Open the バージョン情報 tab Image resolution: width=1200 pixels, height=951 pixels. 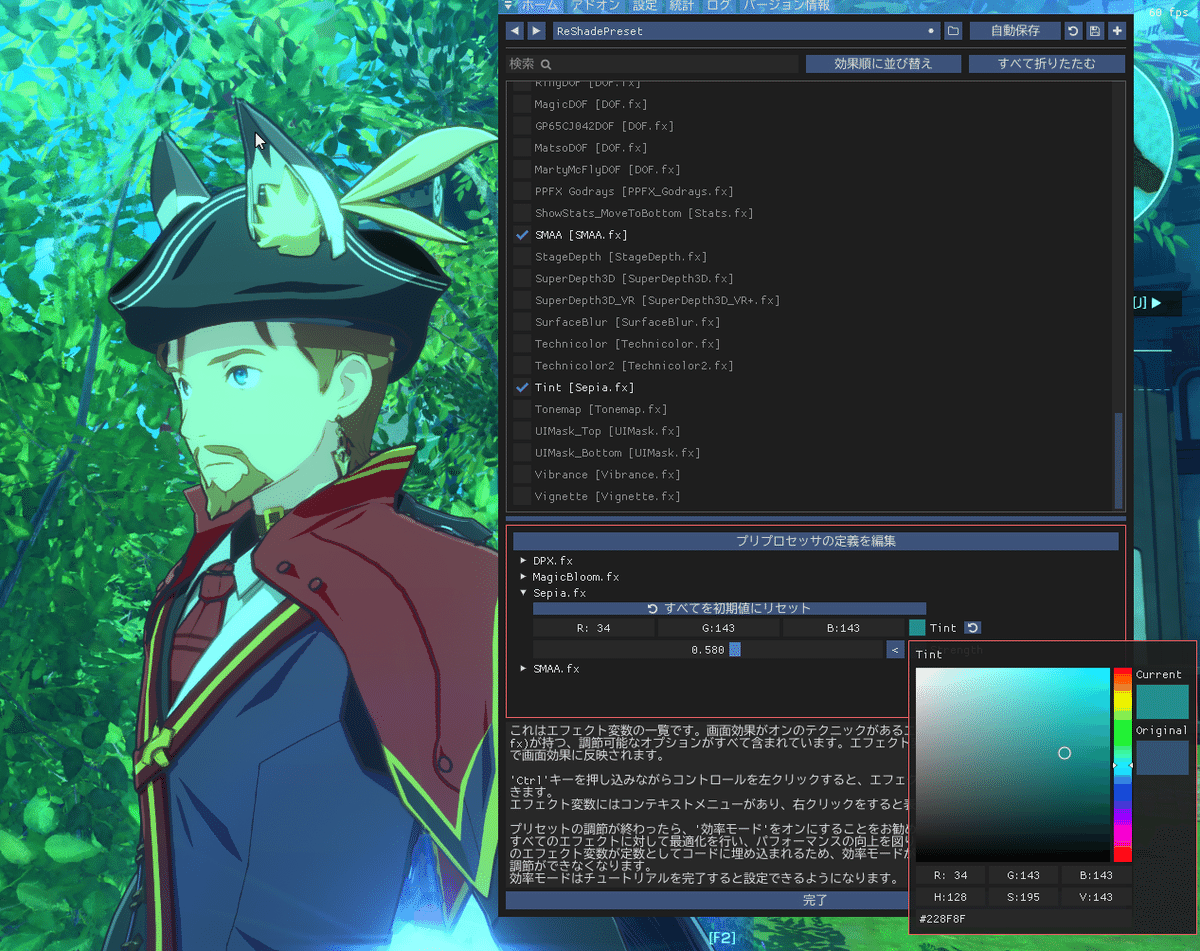point(786,6)
